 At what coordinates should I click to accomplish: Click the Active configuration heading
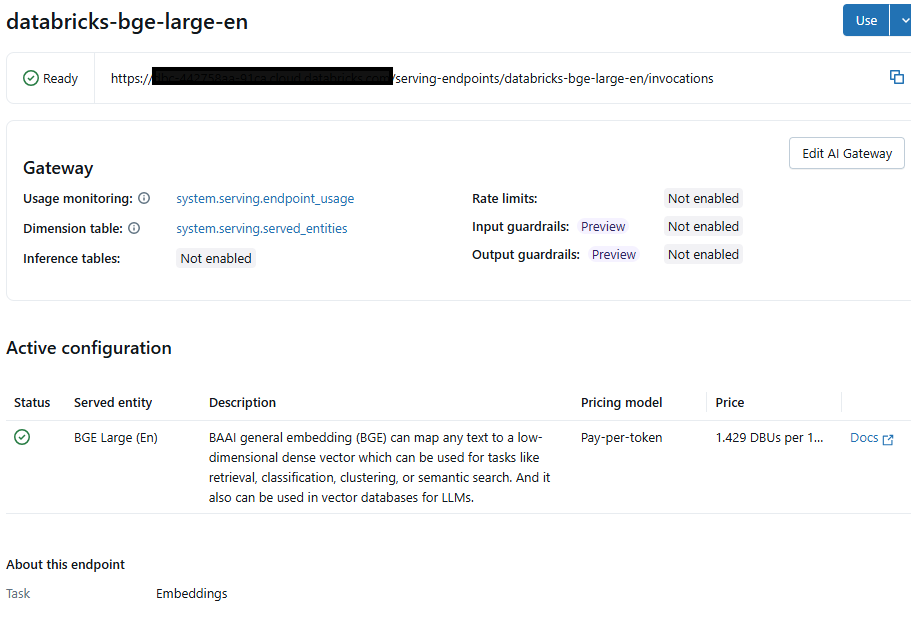pyautogui.click(x=89, y=348)
